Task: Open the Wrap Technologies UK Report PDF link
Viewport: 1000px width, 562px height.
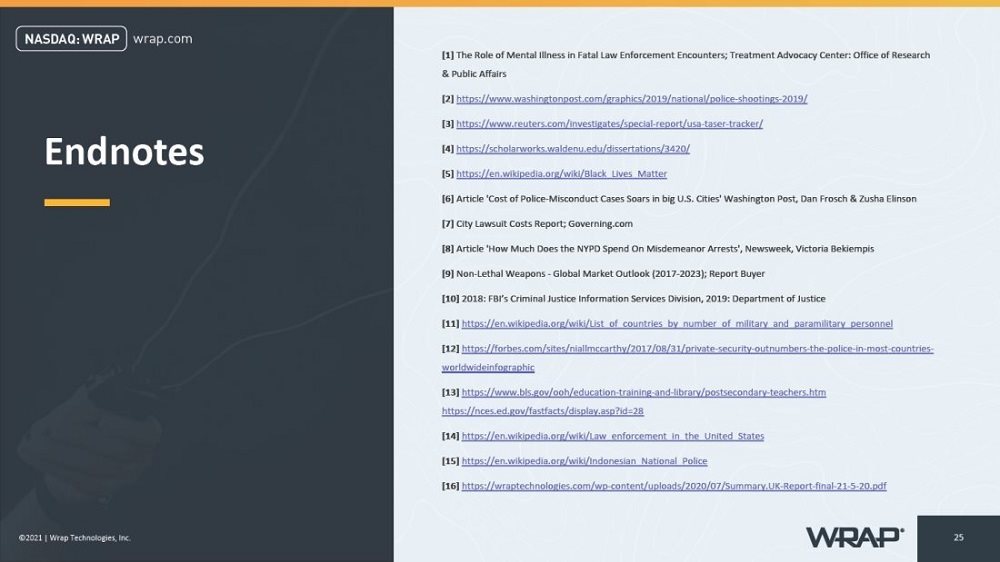Action: pyautogui.click(x=673, y=485)
